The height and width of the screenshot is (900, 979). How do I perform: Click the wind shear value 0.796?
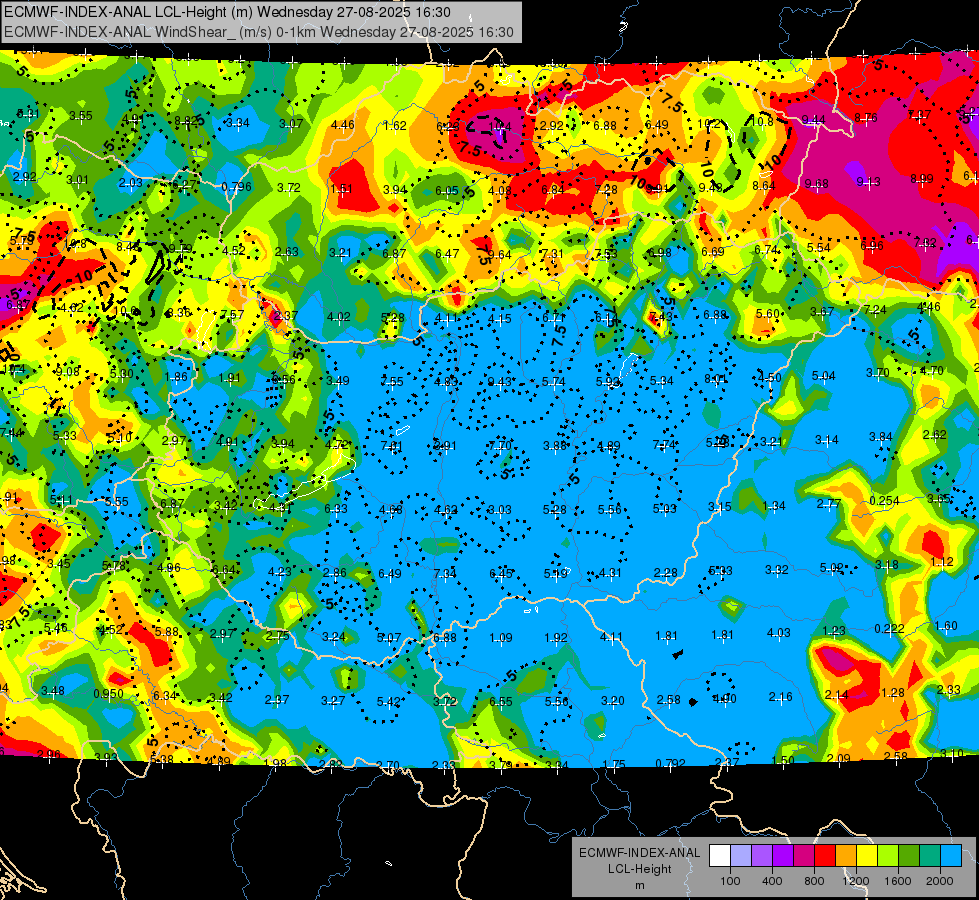pos(237,187)
